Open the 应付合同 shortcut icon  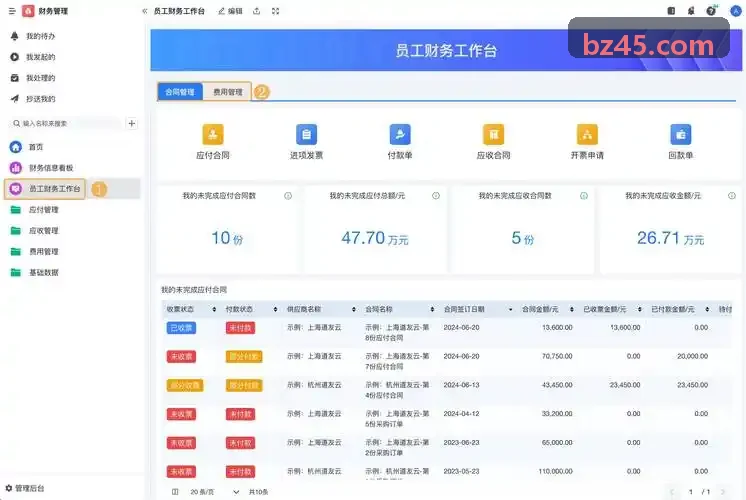pos(213,135)
